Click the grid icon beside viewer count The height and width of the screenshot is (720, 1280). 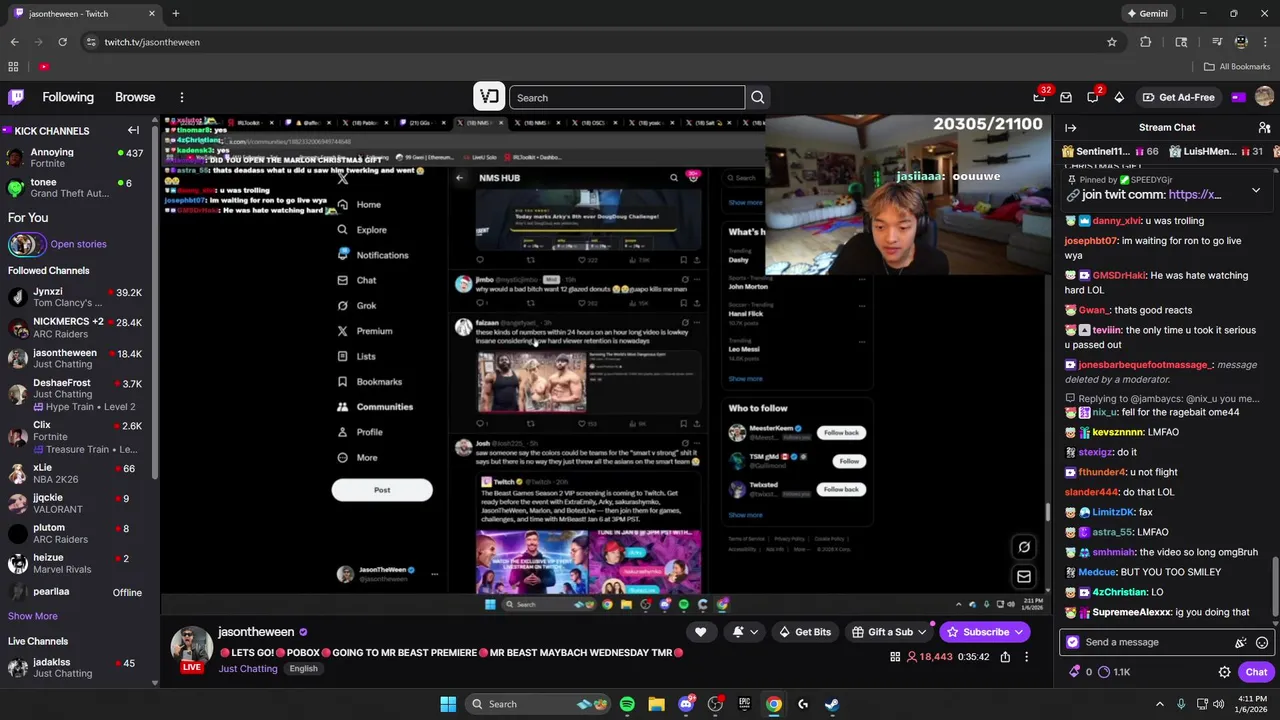tap(895, 657)
